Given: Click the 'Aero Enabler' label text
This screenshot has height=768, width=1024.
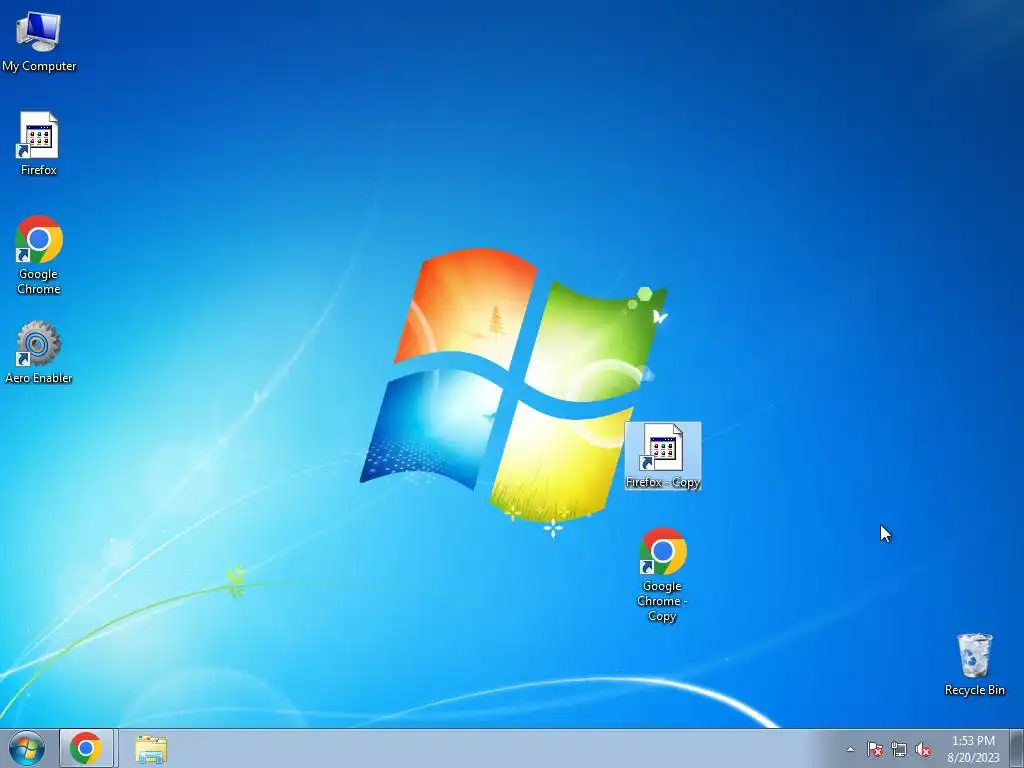Looking at the screenshot, I should [39, 377].
